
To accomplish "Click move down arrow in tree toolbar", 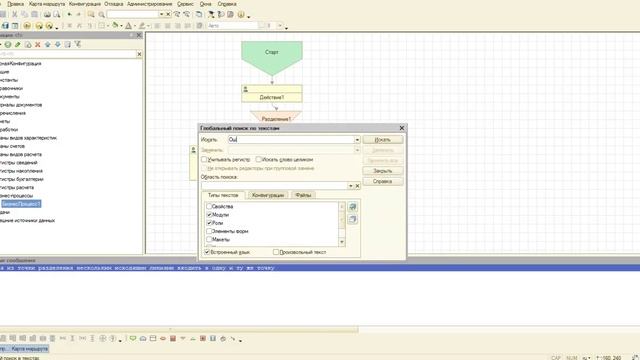I will [58, 44].
